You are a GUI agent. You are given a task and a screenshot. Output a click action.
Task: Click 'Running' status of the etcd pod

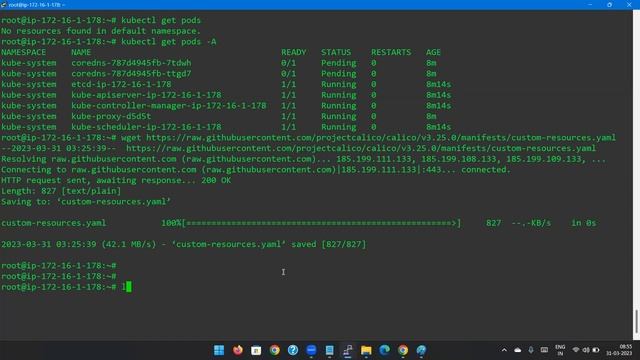click(x=338, y=84)
